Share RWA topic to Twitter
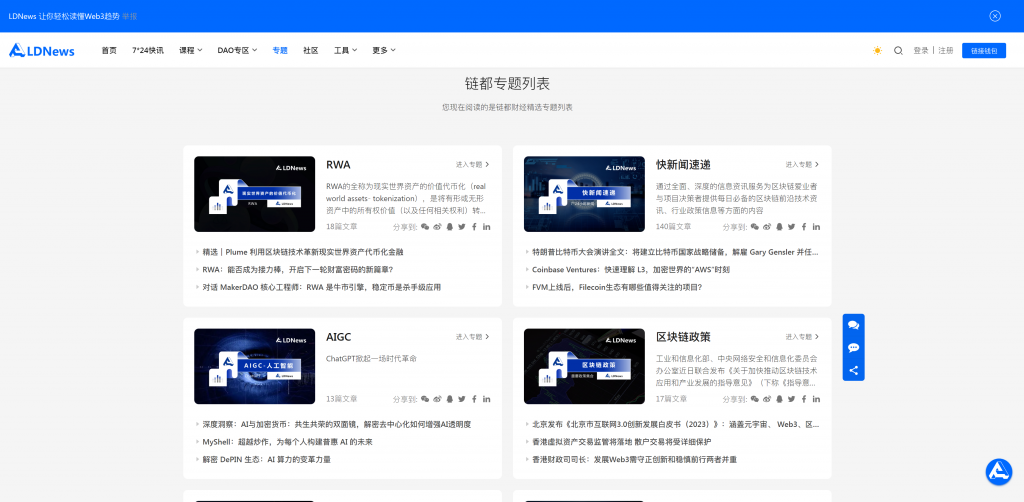The height and width of the screenshot is (502, 1024). click(x=462, y=227)
